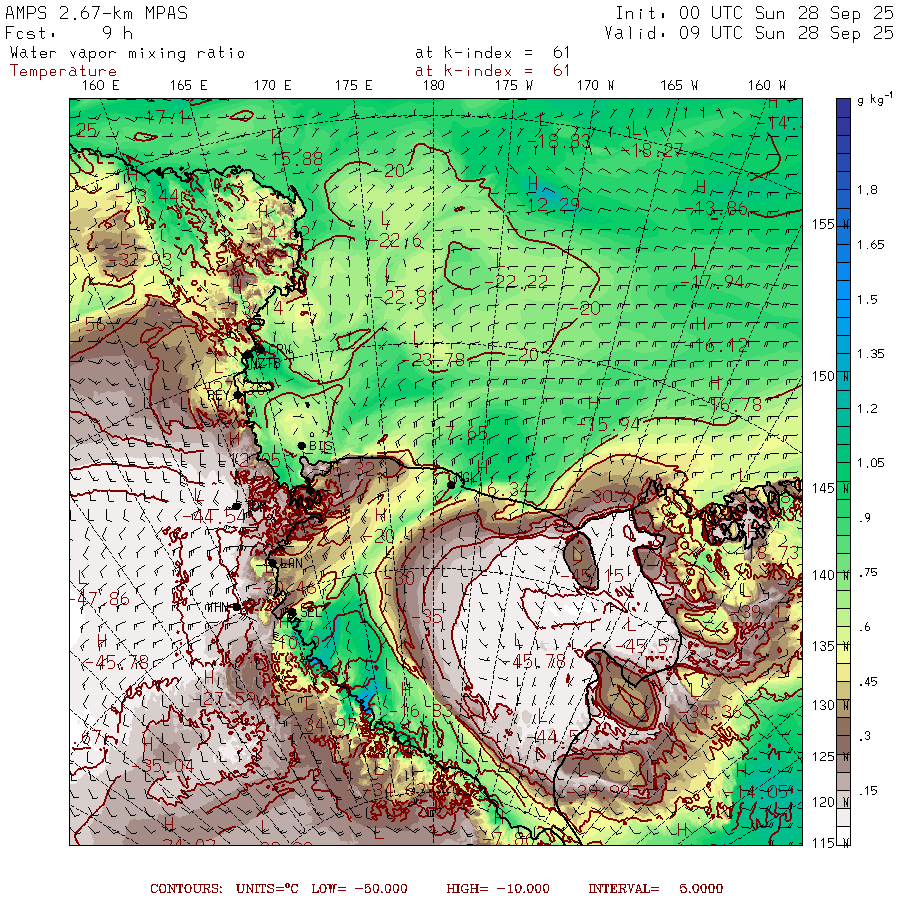Click the red 'at k-index = 61' text
This screenshot has height=900, width=900.
coord(492,71)
